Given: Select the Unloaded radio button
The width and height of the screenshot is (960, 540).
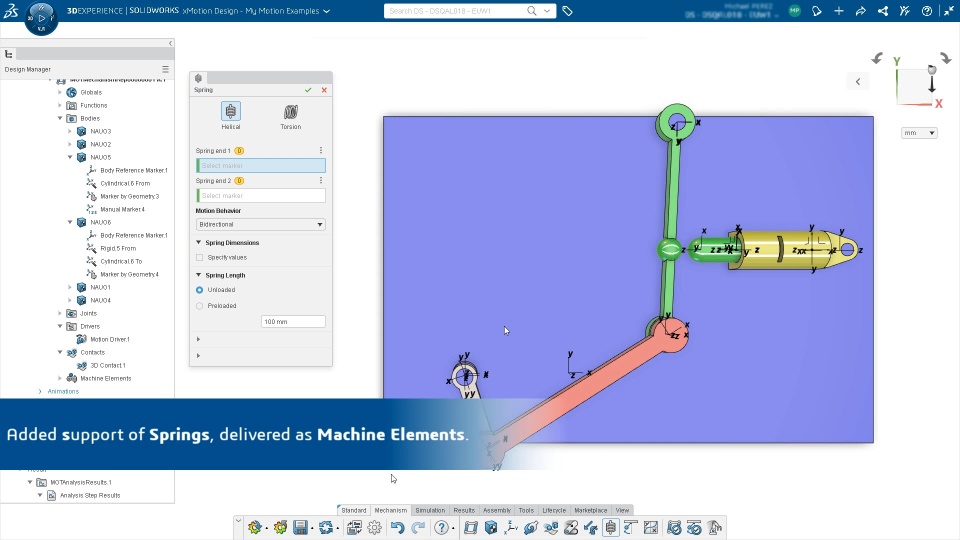Looking at the screenshot, I should click(x=200, y=290).
